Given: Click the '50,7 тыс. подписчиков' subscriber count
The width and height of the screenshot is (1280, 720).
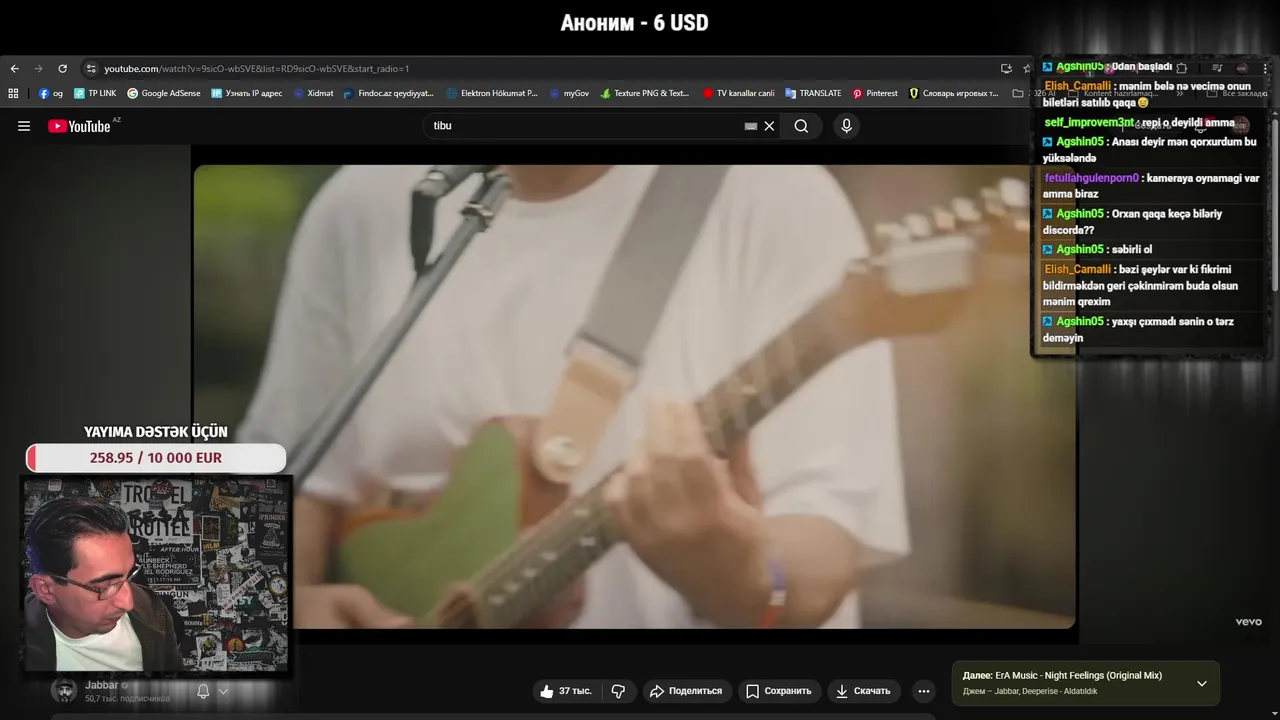Looking at the screenshot, I should (x=127, y=698).
